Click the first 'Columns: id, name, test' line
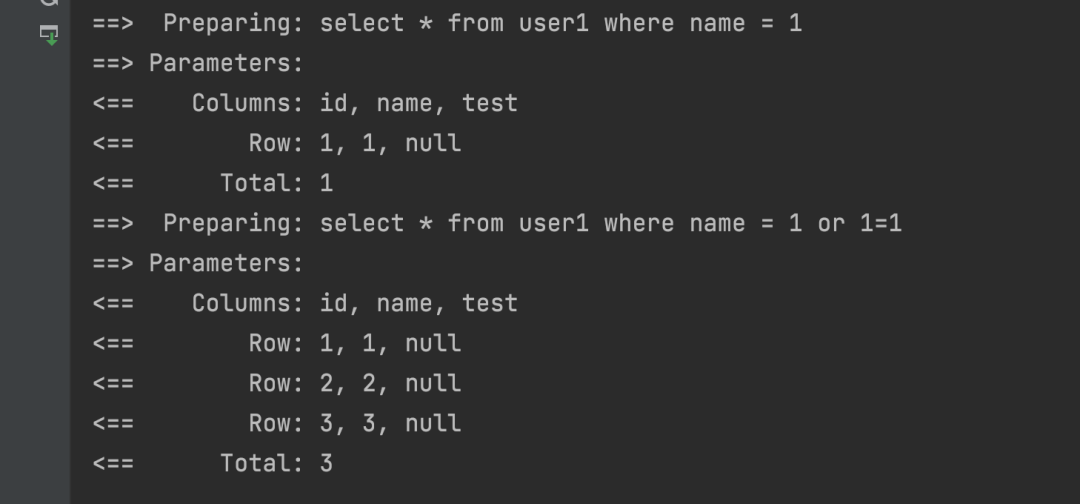This screenshot has width=1080, height=504. pyautogui.click(x=305, y=103)
